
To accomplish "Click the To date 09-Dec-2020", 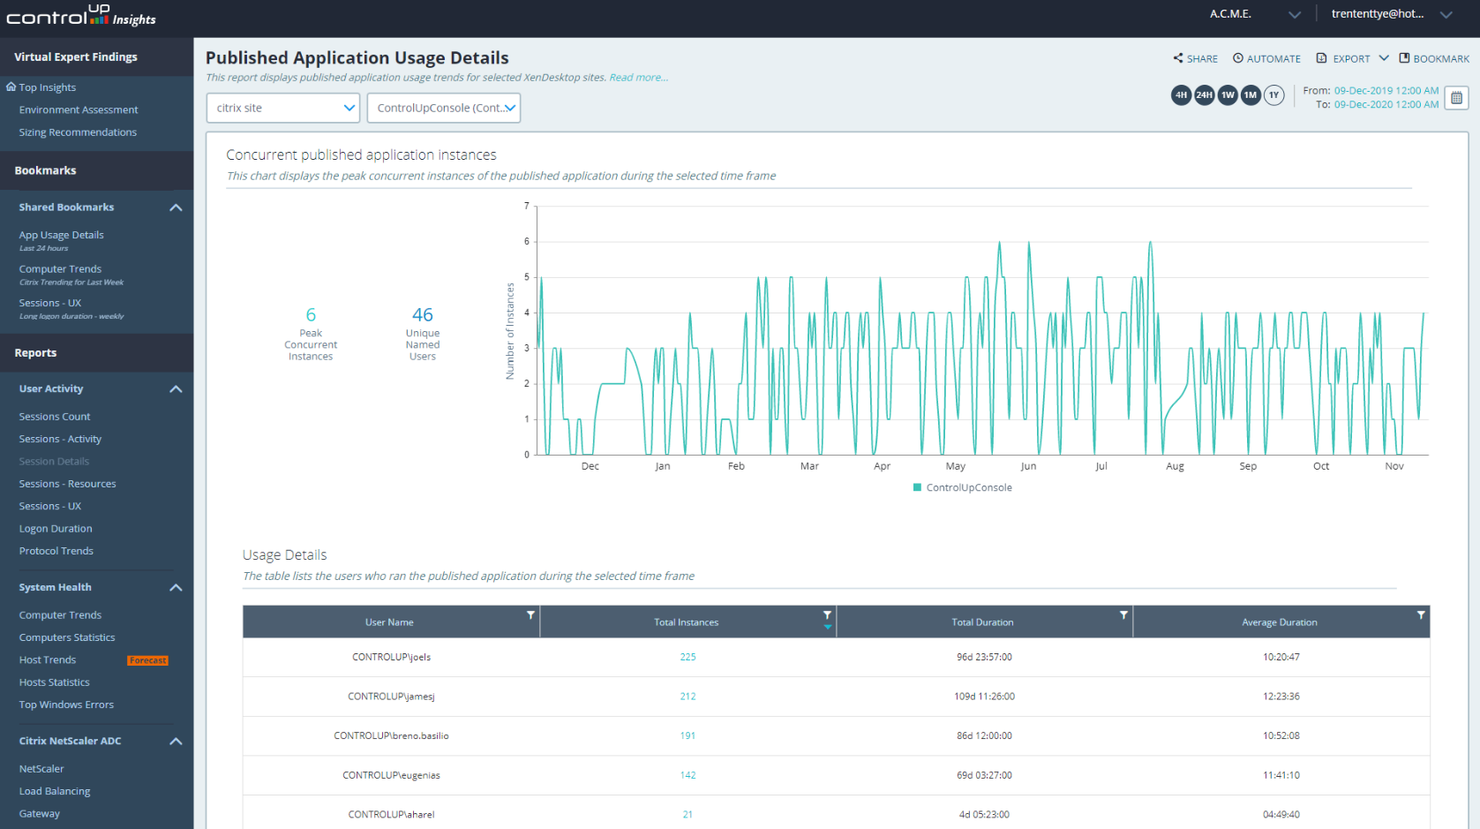I will point(1386,104).
